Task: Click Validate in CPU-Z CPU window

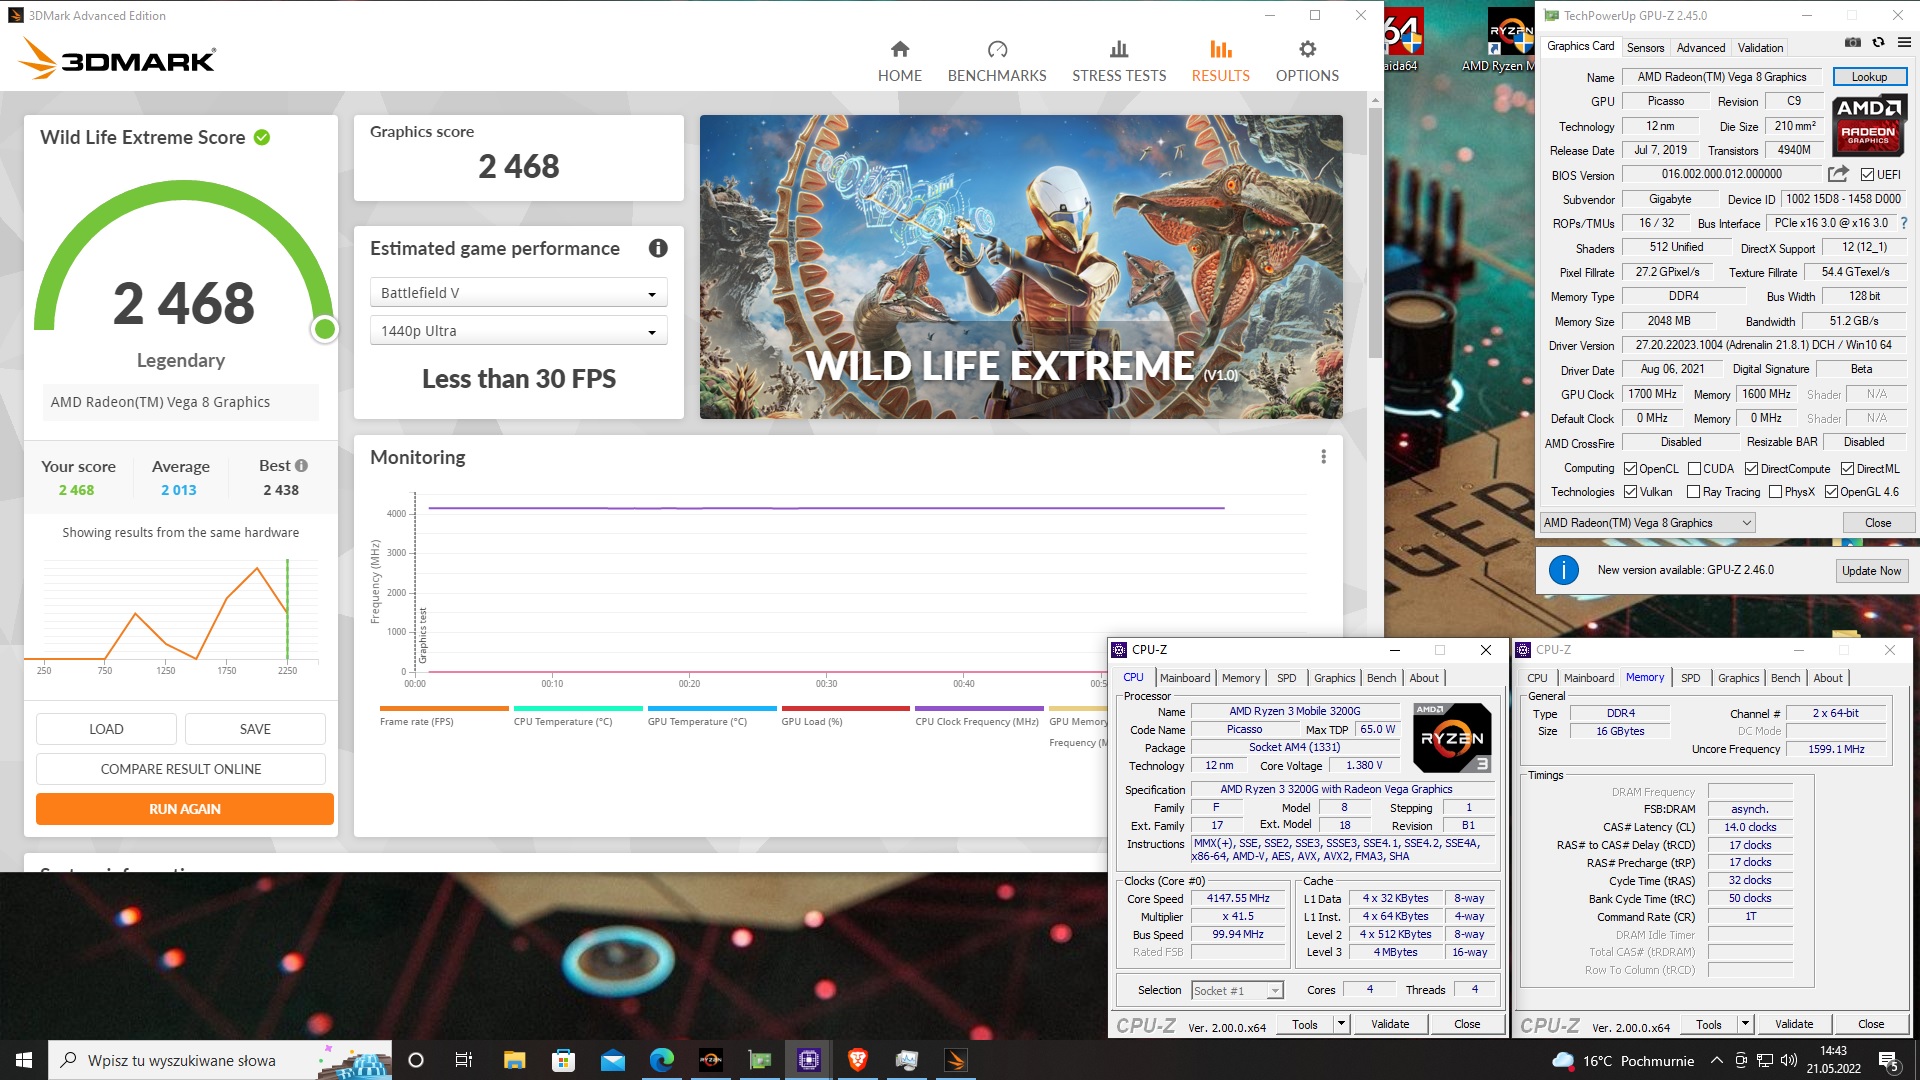Action: pos(1390,1024)
